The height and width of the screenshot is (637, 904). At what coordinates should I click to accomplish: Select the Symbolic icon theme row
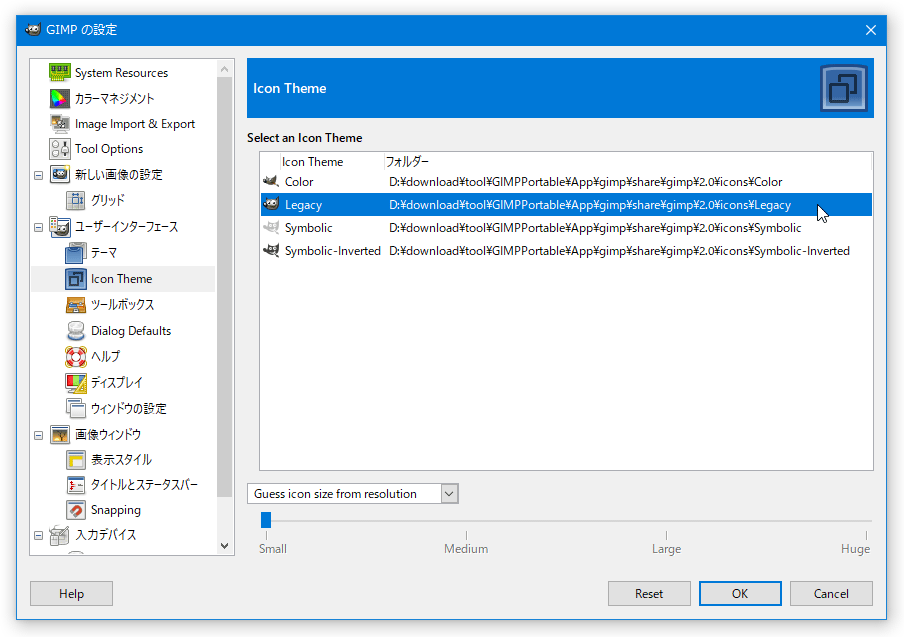coord(566,228)
